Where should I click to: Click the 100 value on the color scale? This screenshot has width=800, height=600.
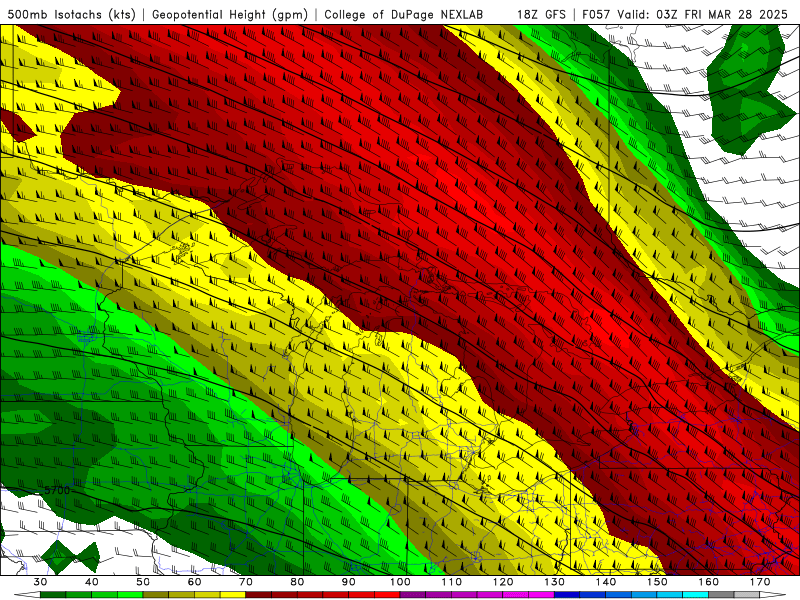[400, 582]
